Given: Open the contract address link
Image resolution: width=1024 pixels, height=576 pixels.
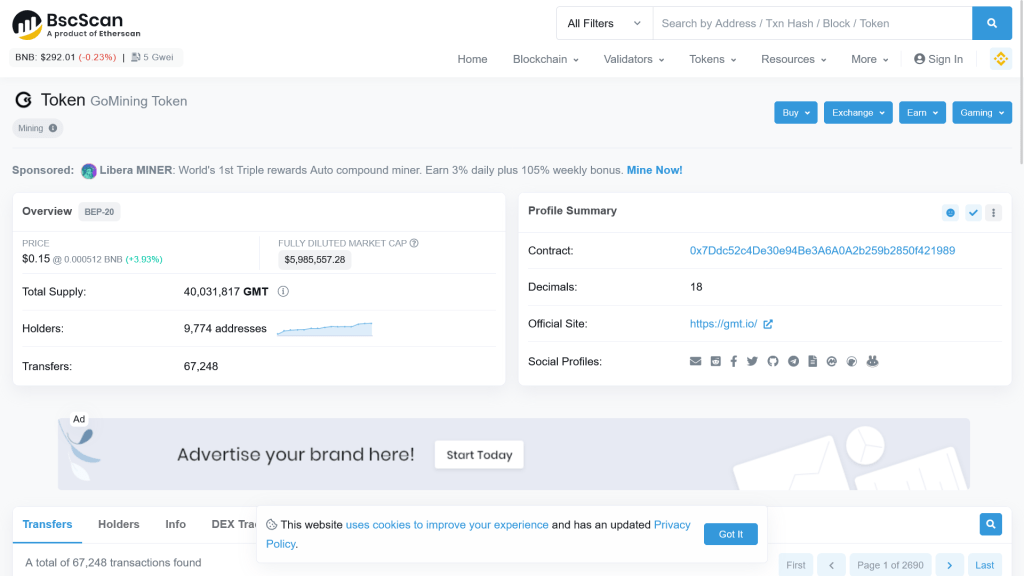Looking at the screenshot, I should point(822,251).
